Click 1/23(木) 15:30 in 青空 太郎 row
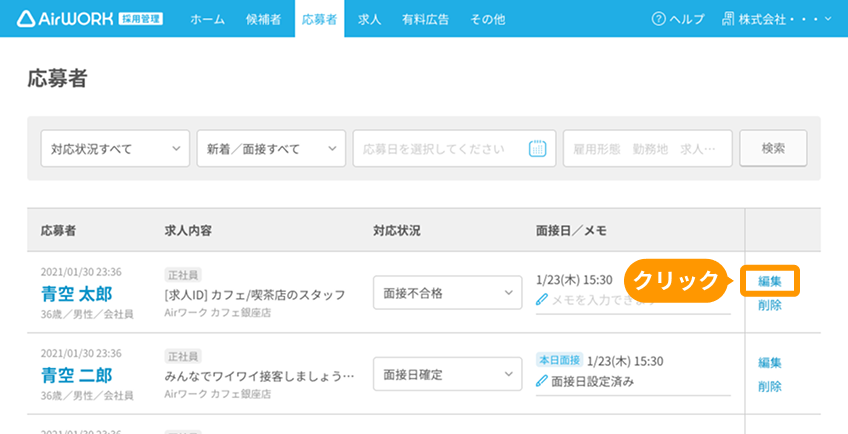The width and height of the screenshot is (848, 434). [x=574, y=280]
